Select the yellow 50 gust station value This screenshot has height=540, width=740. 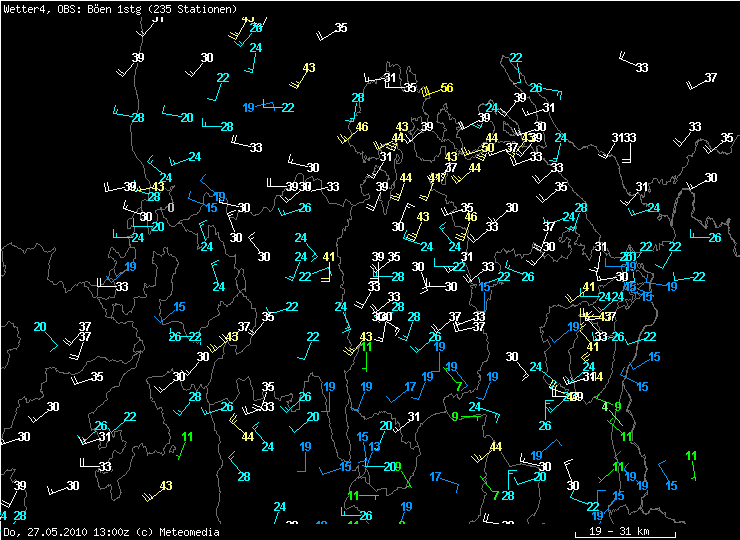click(488, 148)
